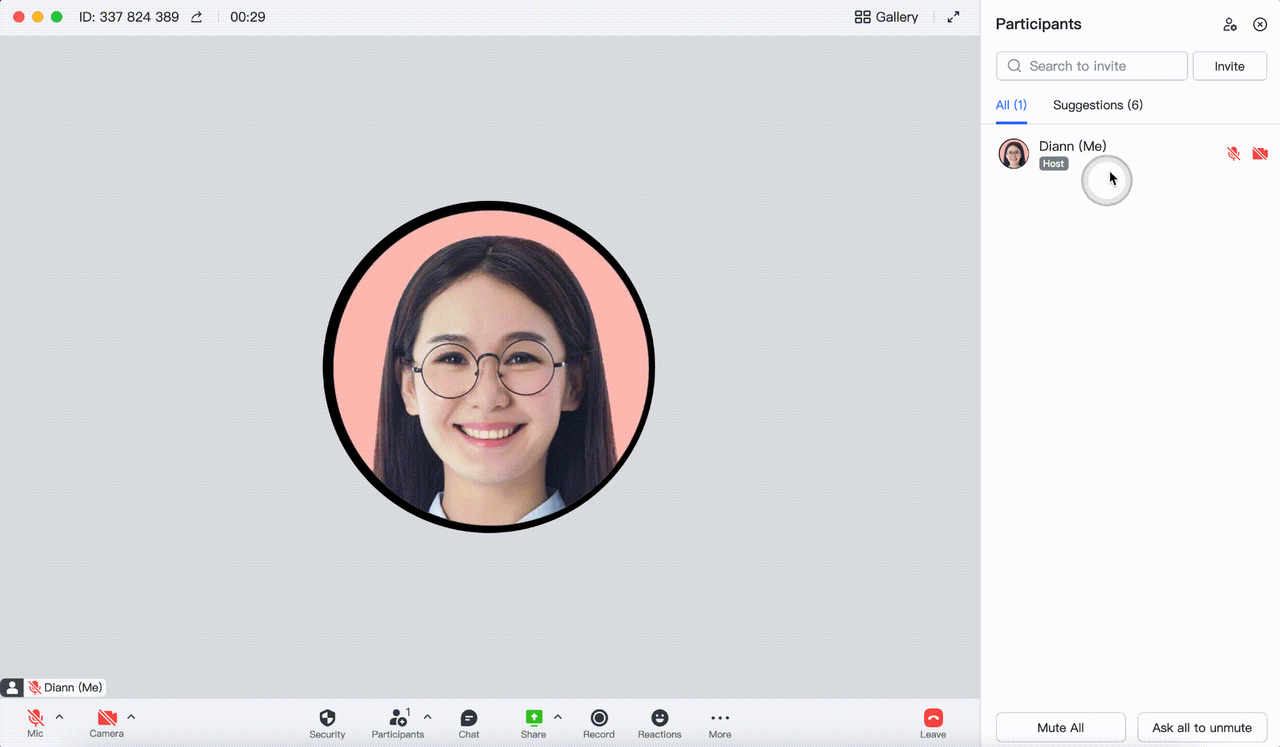
Task: Switch to Gallery view
Action: (886, 17)
